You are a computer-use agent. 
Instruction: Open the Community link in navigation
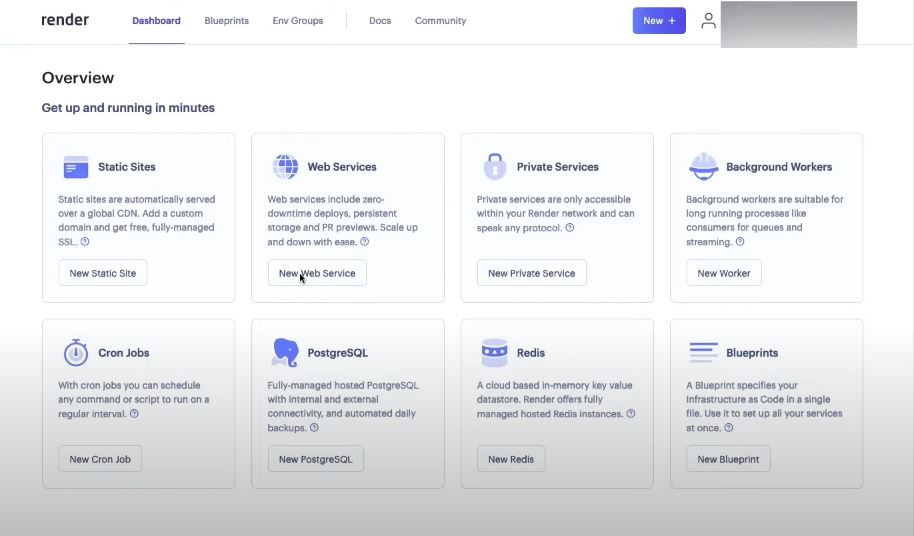tap(441, 21)
